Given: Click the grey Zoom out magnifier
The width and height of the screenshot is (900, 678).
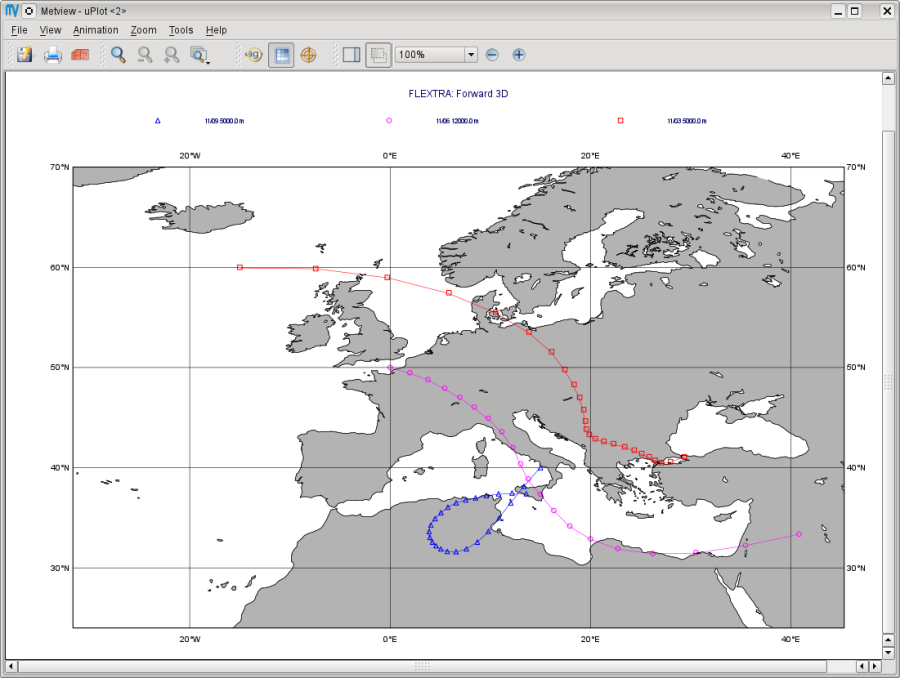Looking at the screenshot, I should [145, 55].
